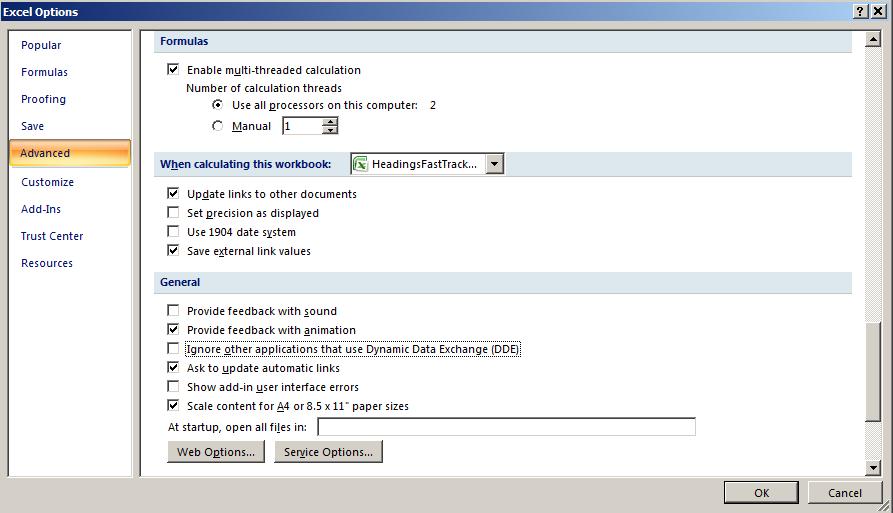Confirm settings with OK button
Screen dimensions: 893x513
761,493
